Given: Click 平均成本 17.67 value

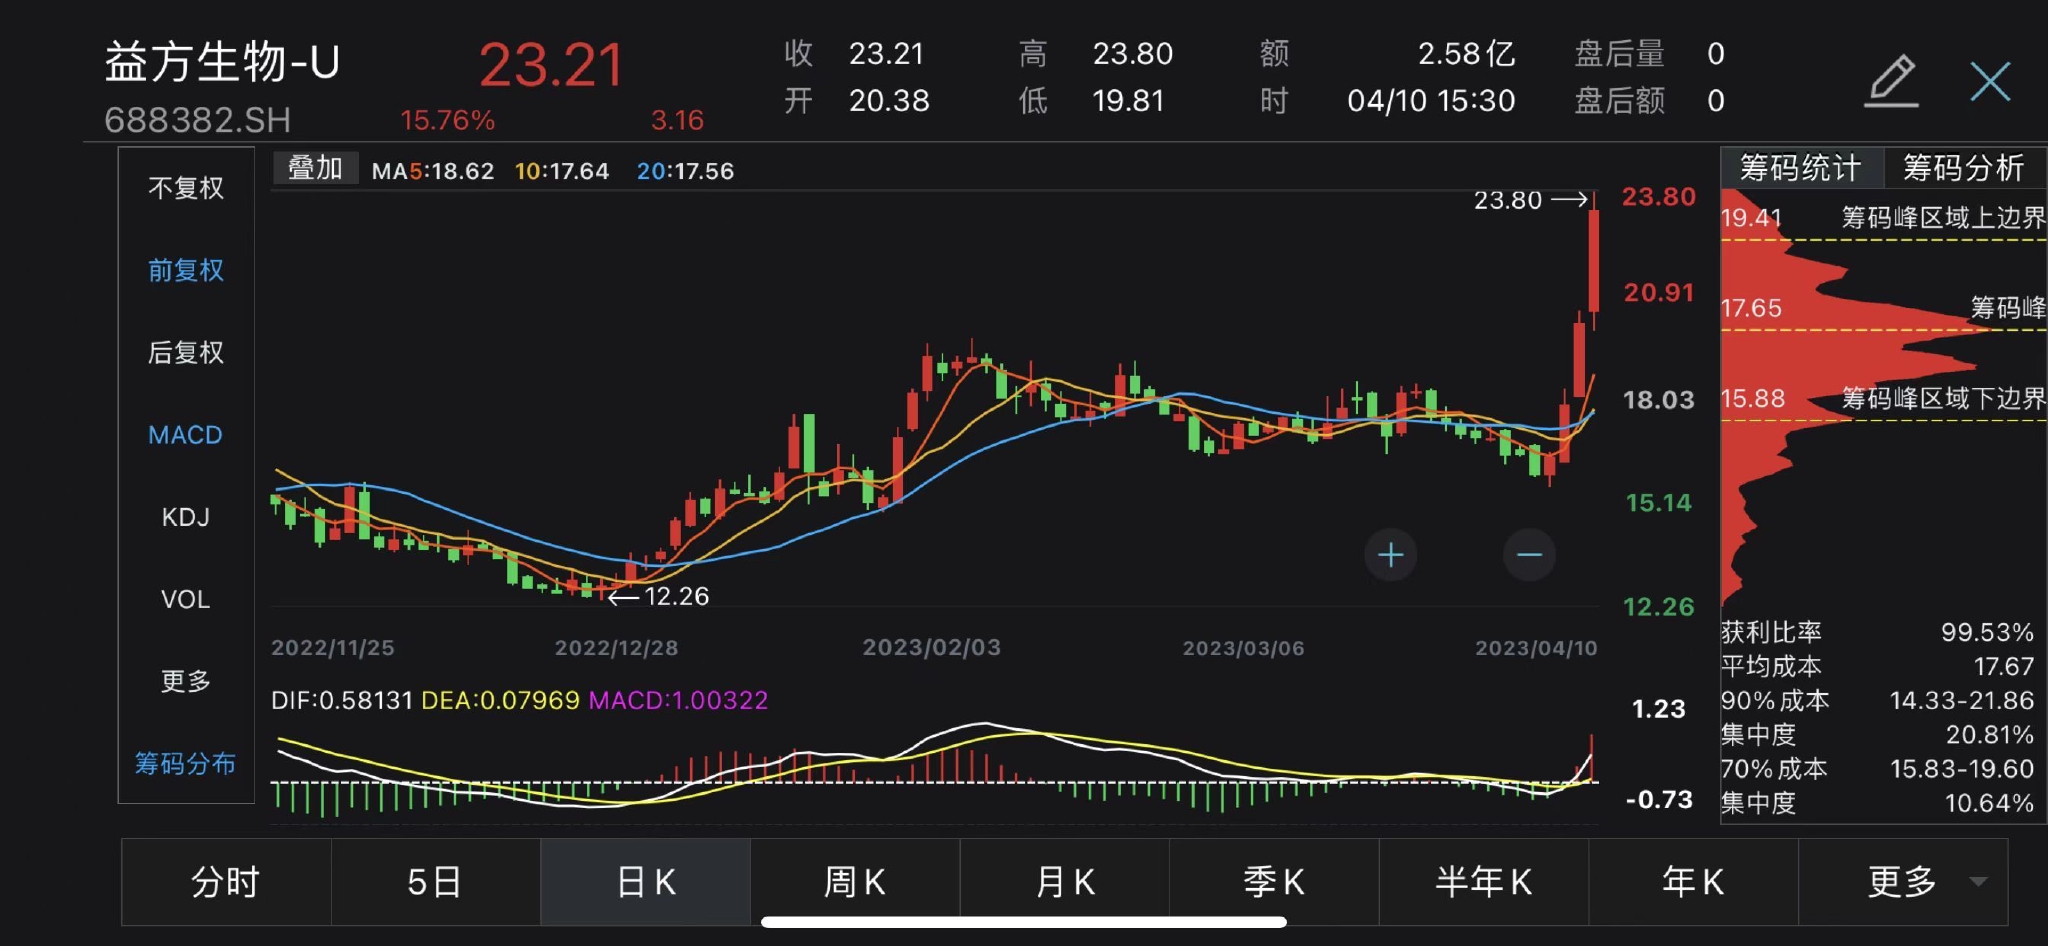Looking at the screenshot, I should point(2004,666).
